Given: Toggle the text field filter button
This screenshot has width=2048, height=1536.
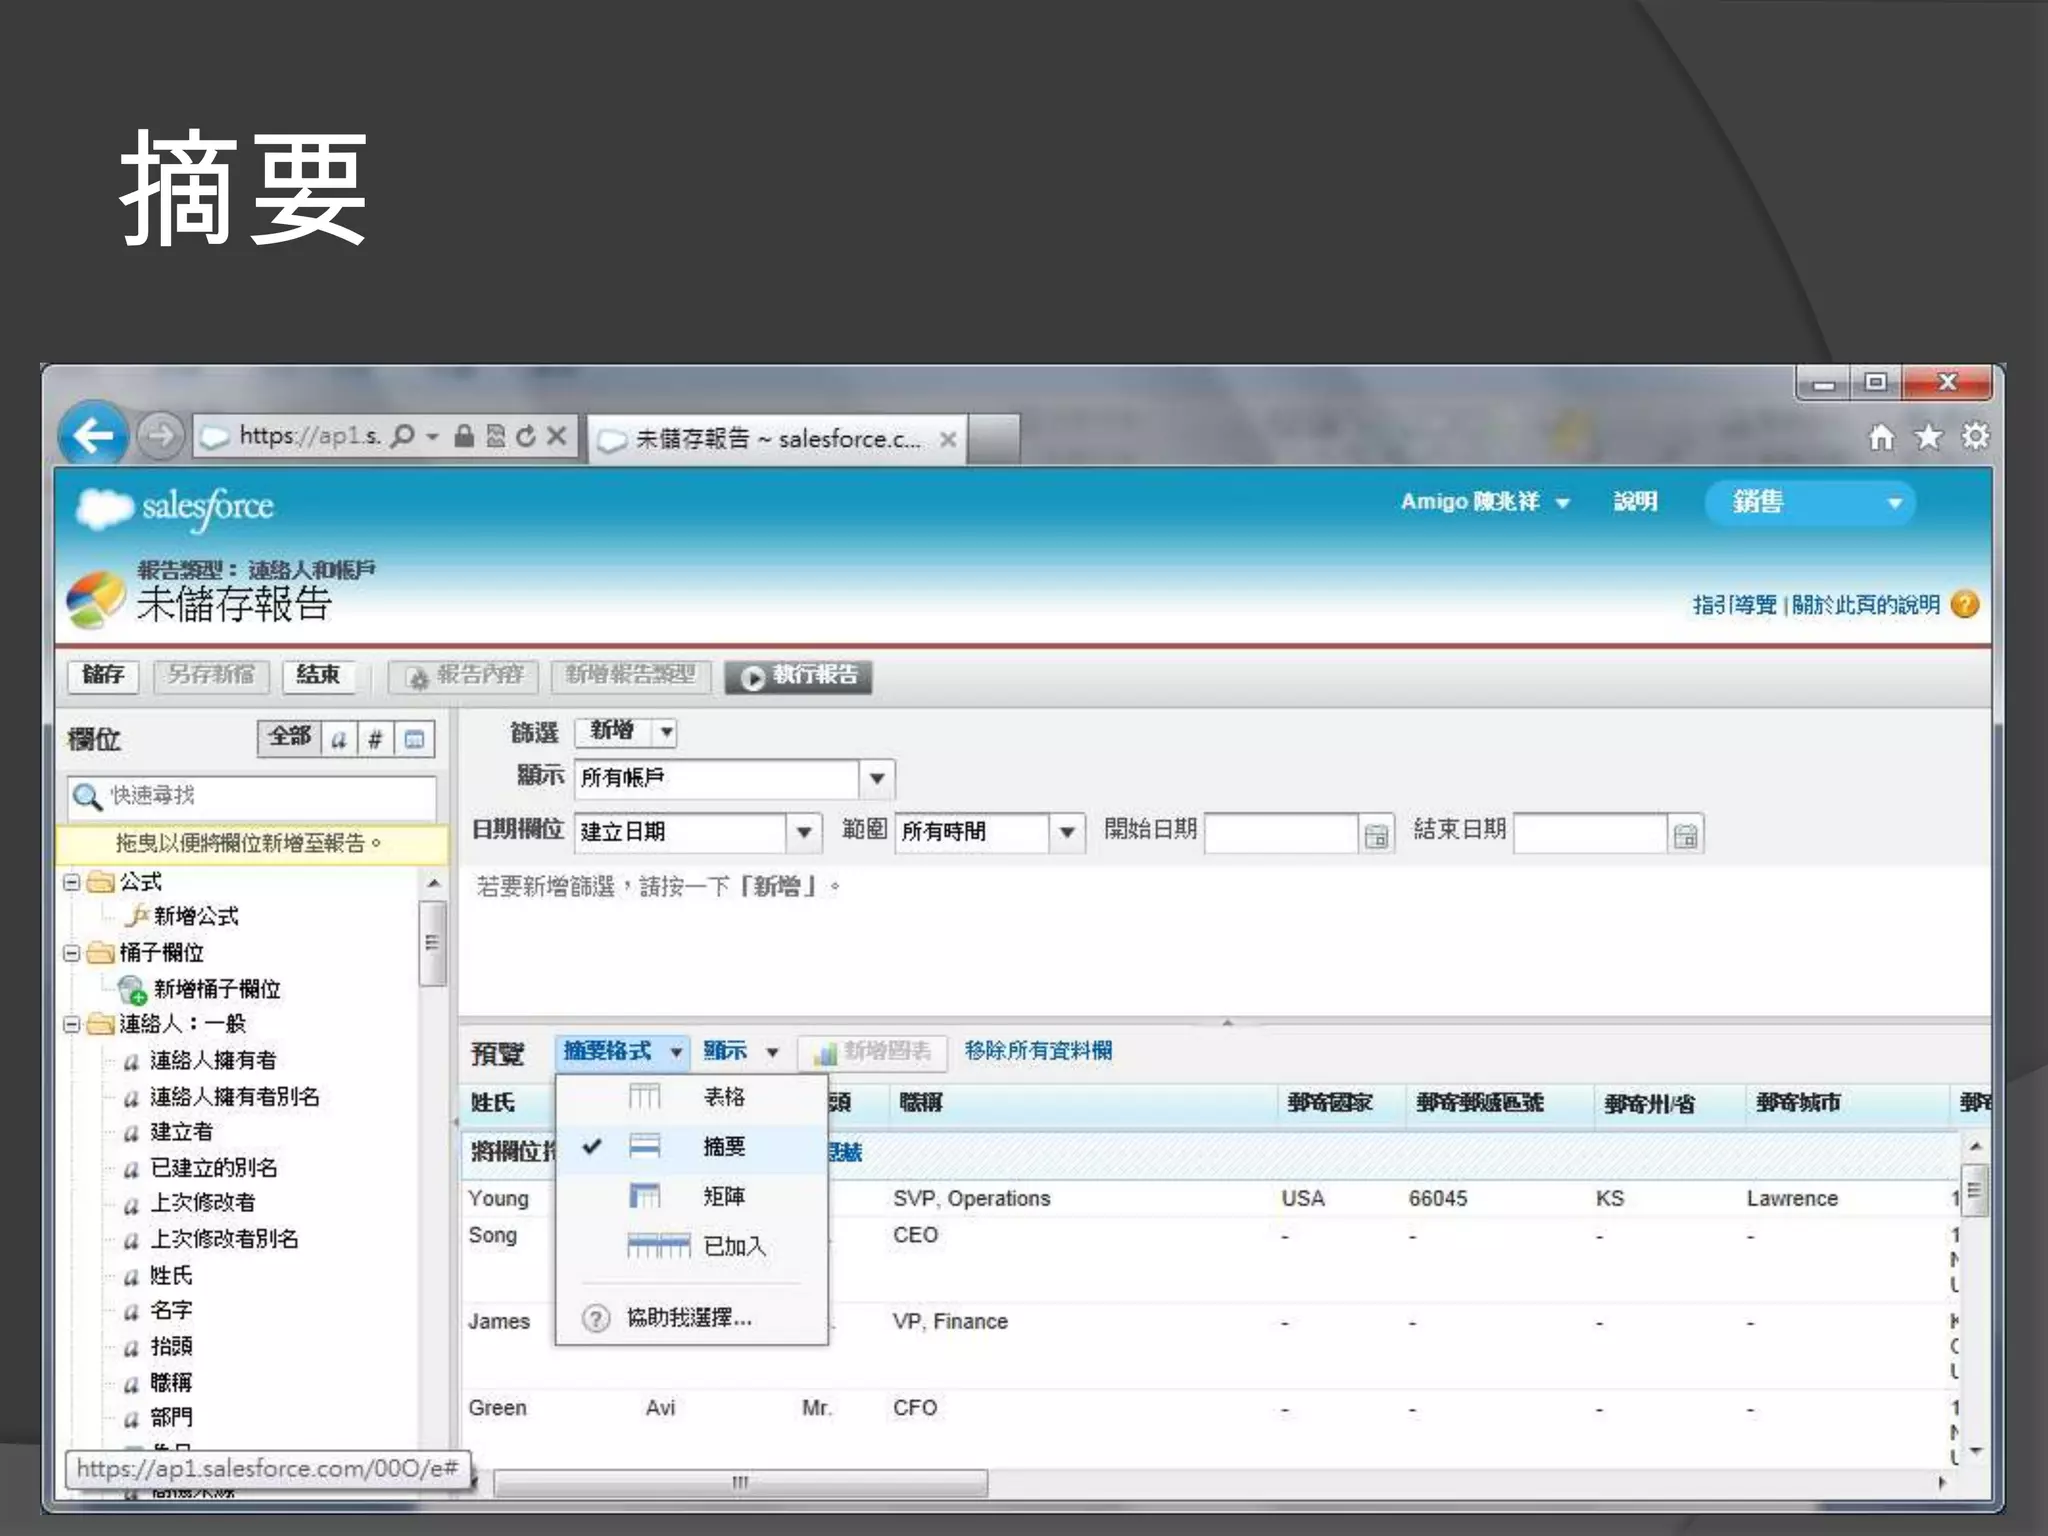Looking at the screenshot, I should coord(339,739).
